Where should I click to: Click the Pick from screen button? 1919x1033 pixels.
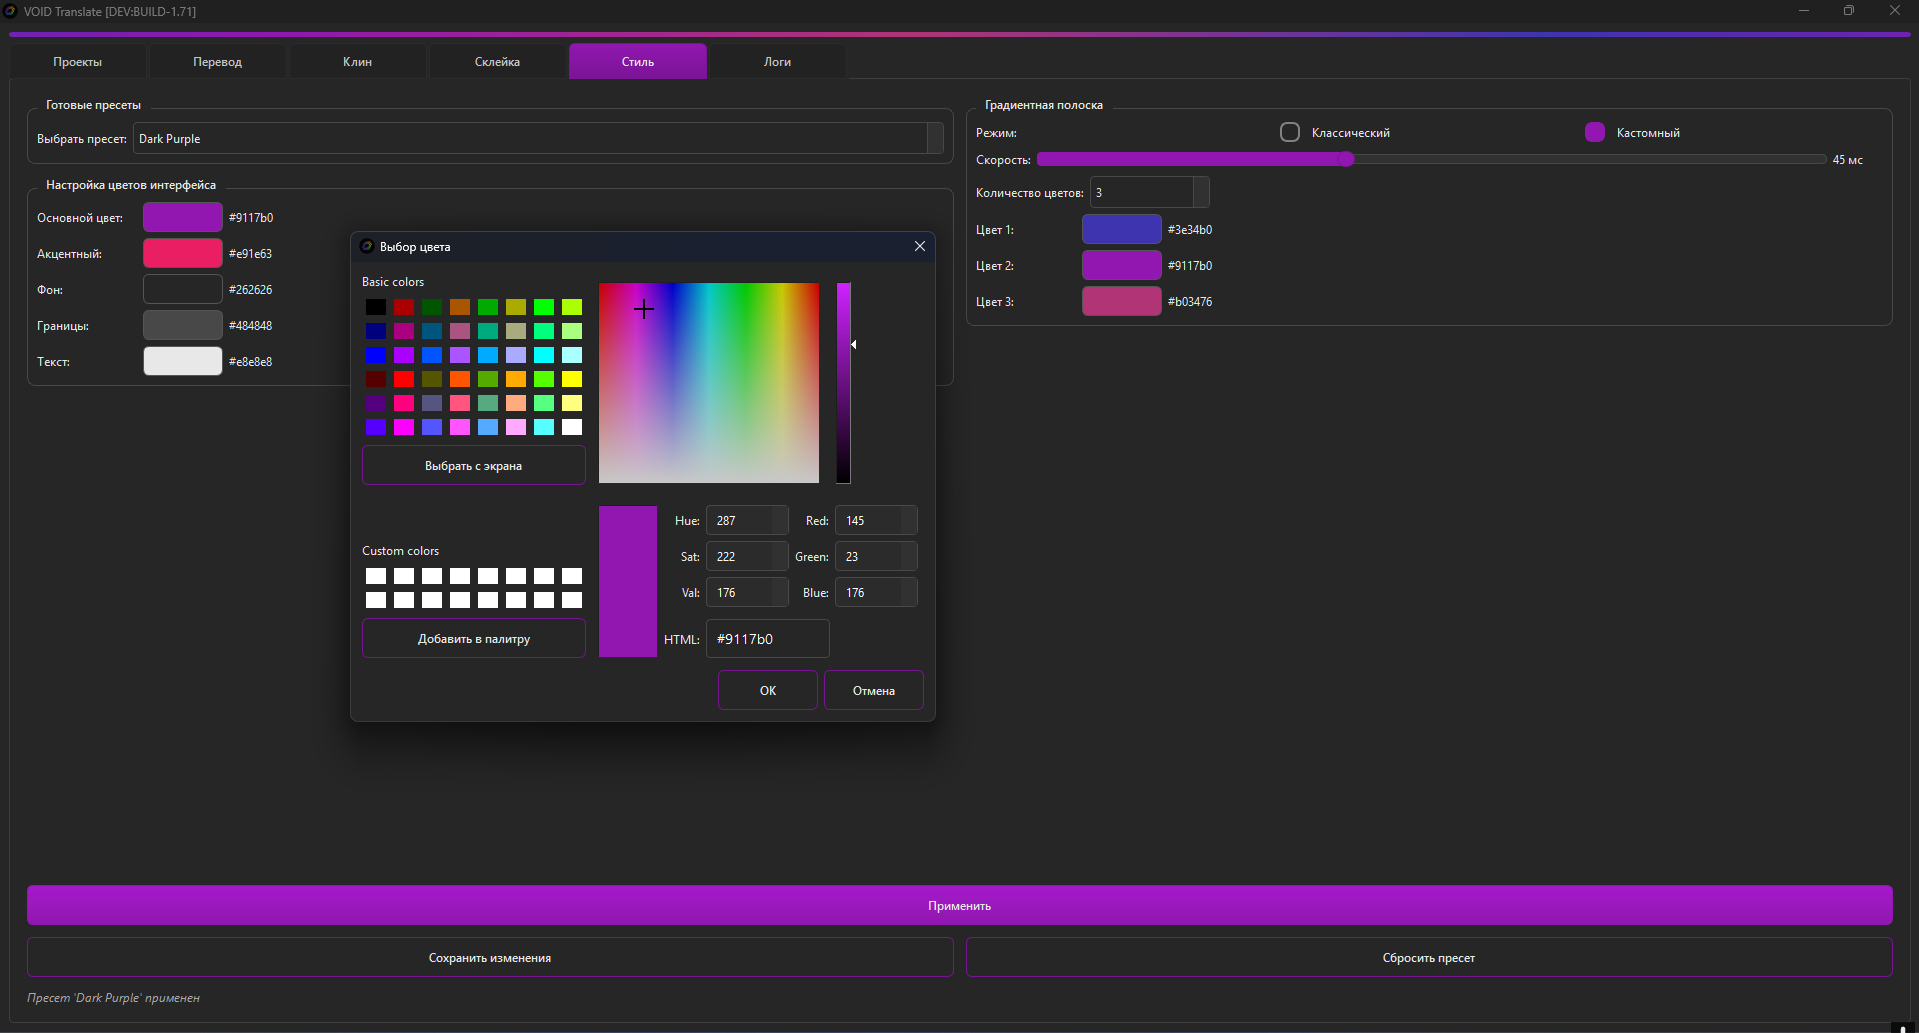473,466
